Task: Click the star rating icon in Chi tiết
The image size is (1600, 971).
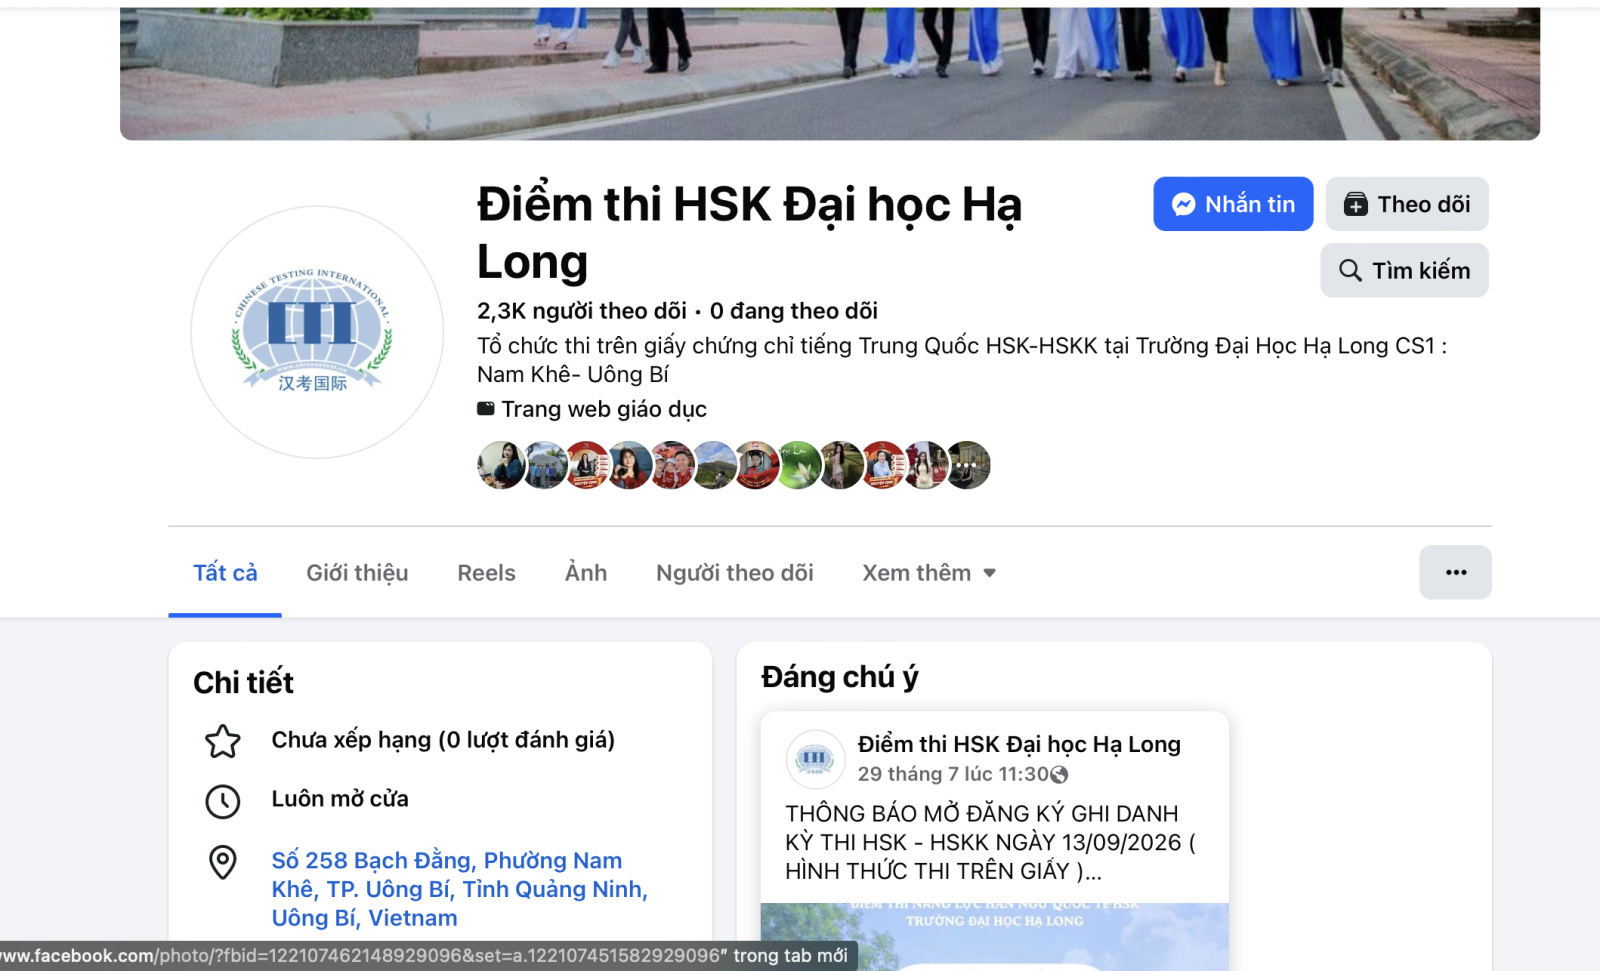Action: pos(223,741)
